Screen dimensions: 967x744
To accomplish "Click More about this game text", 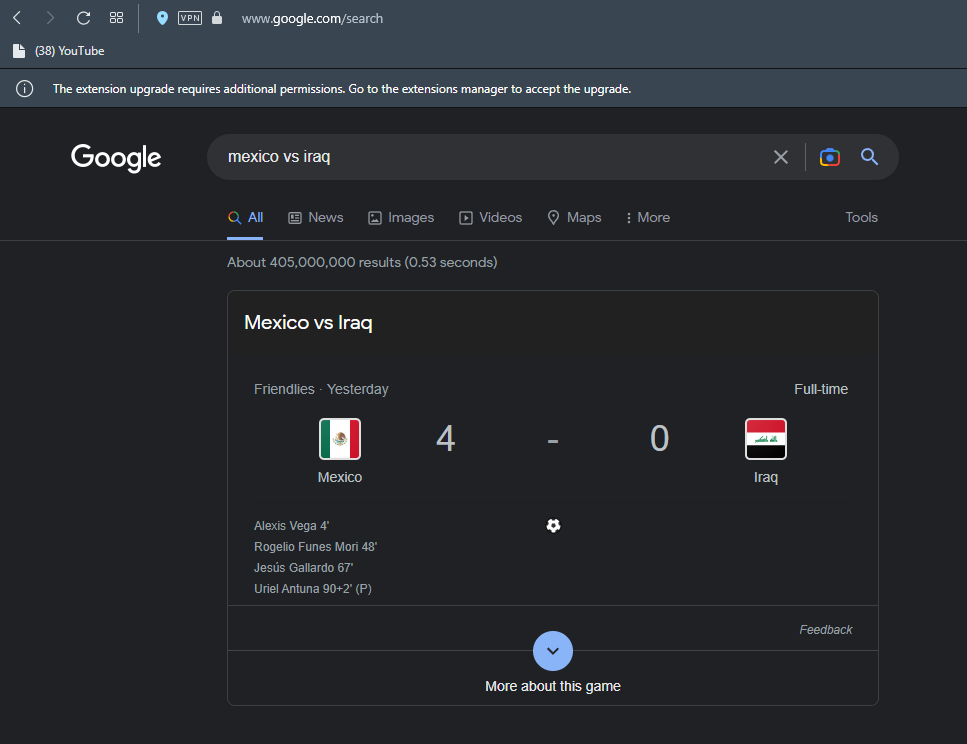I will 553,686.
